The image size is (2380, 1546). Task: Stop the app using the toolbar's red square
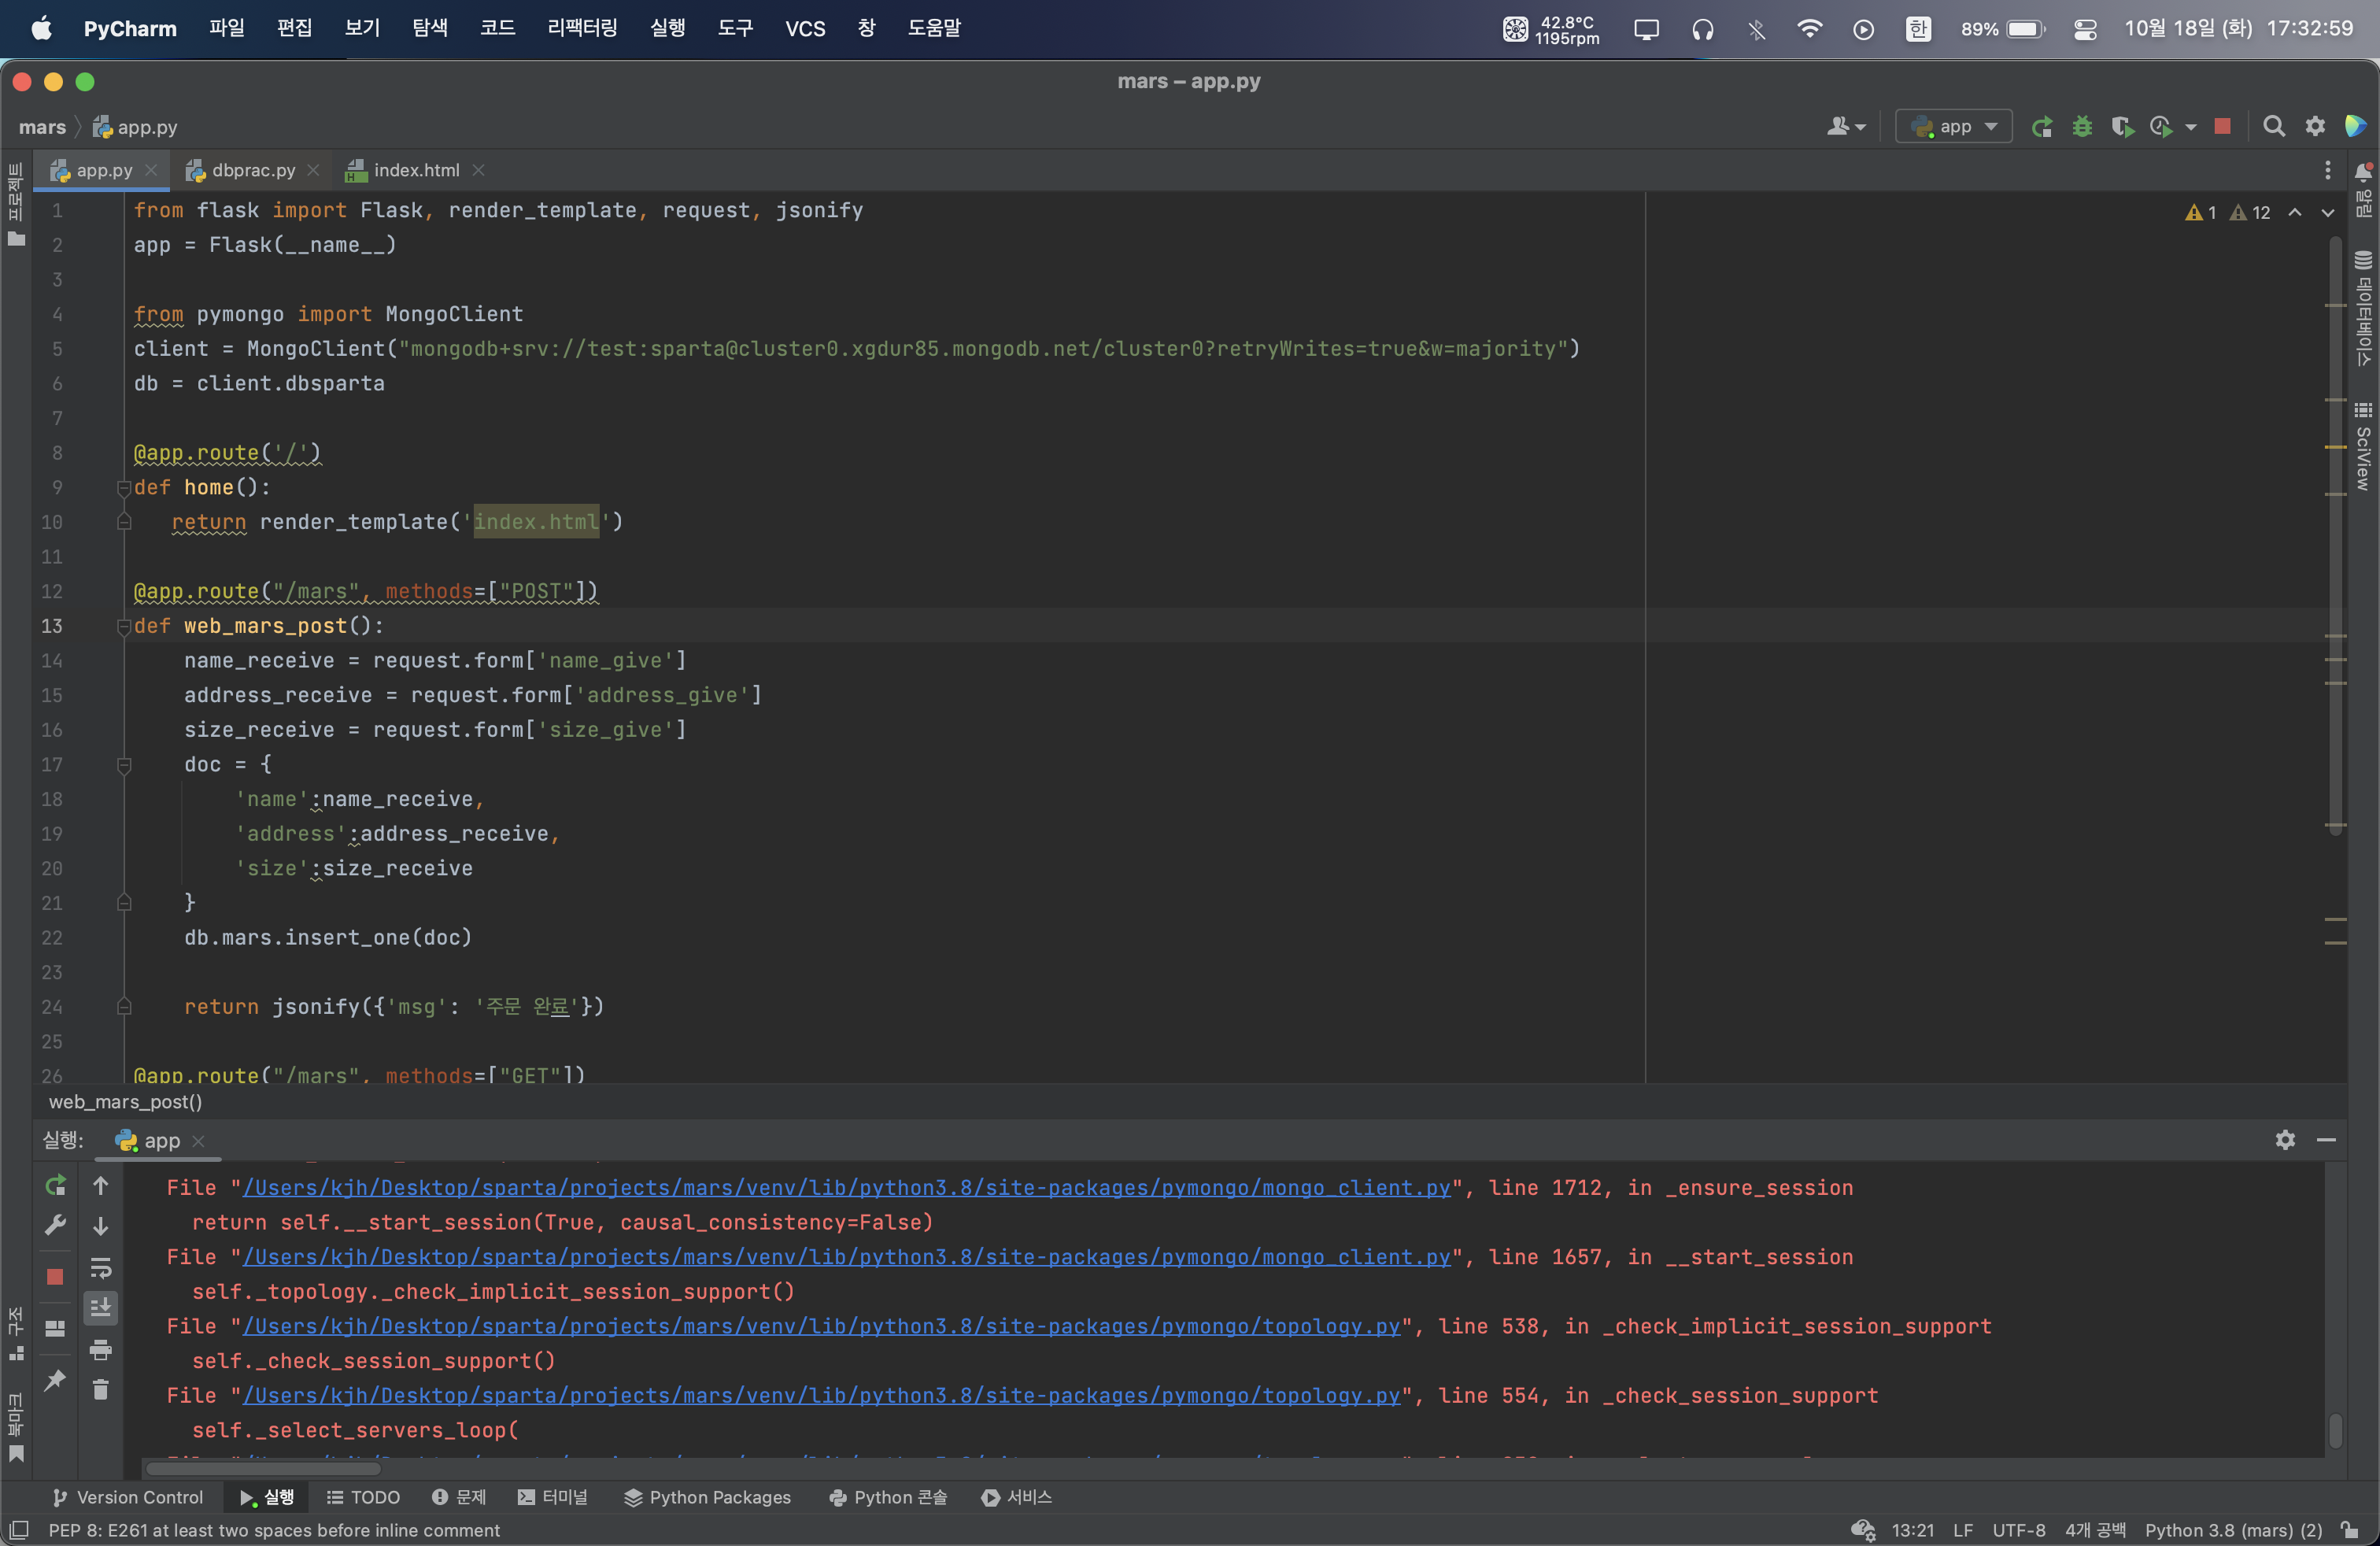point(2222,126)
